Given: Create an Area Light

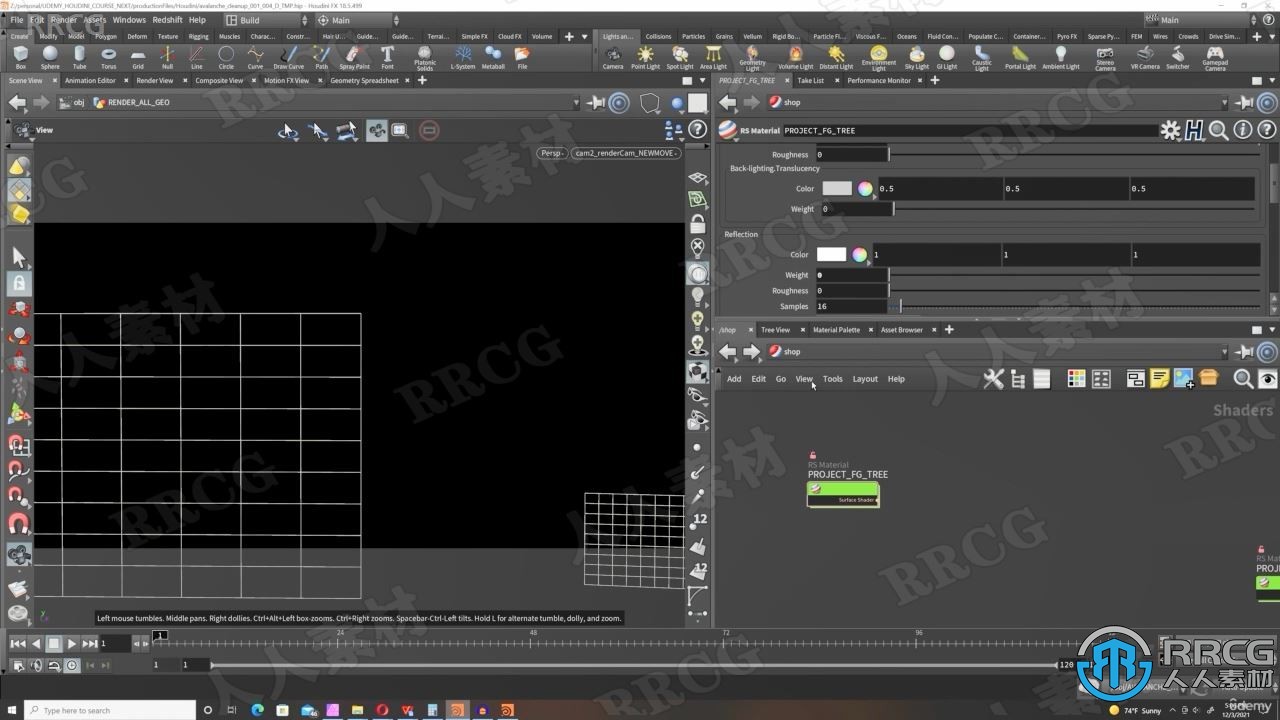Looking at the screenshot, I should pos(713,57).
